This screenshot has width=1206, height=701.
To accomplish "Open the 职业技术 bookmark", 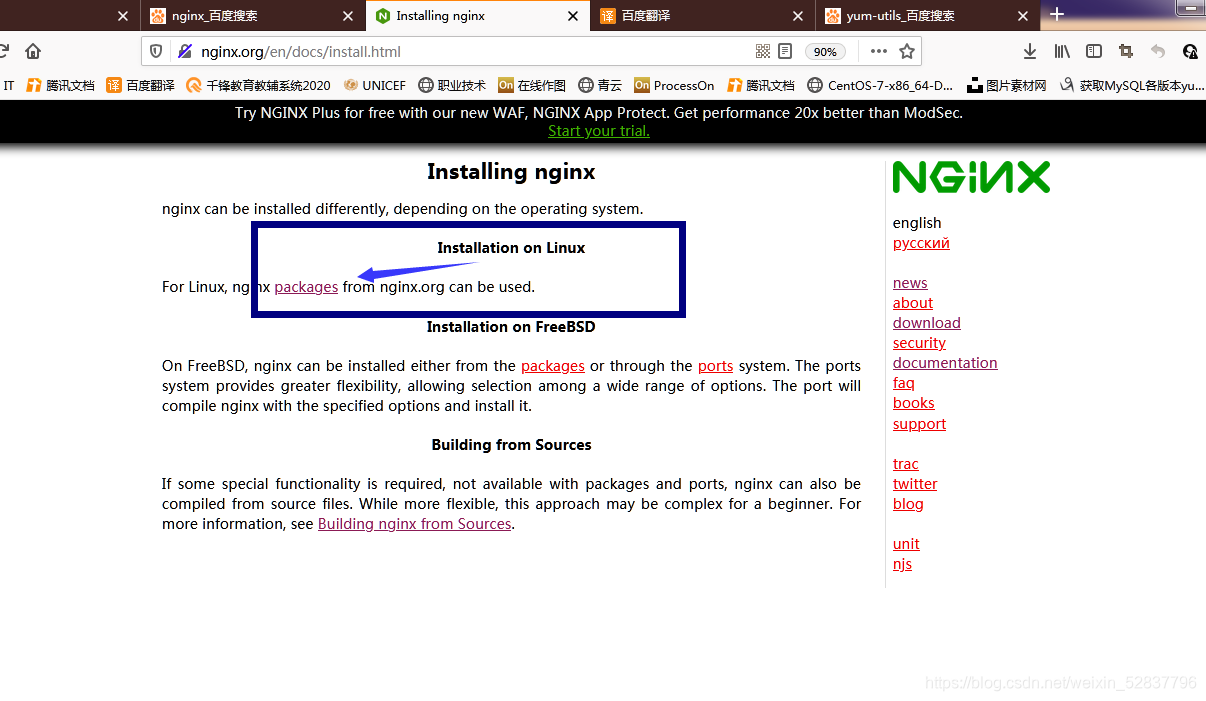I will [x=452, y=86].
